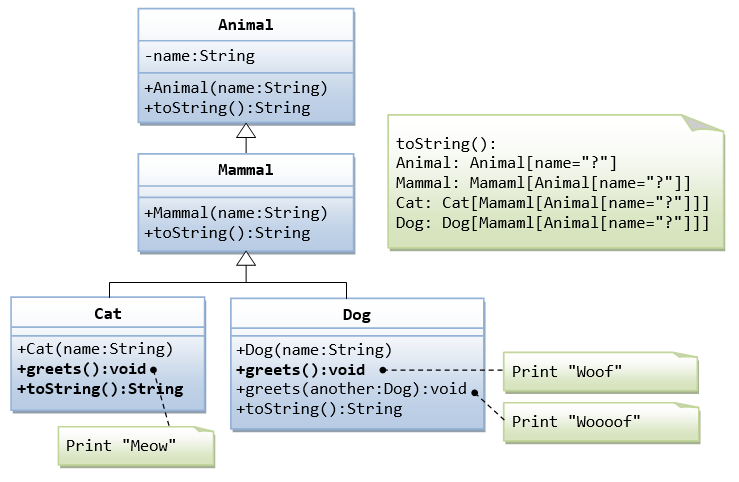
Task: Select the +Dog(name:String) constructor
Action: pos(314,351)
